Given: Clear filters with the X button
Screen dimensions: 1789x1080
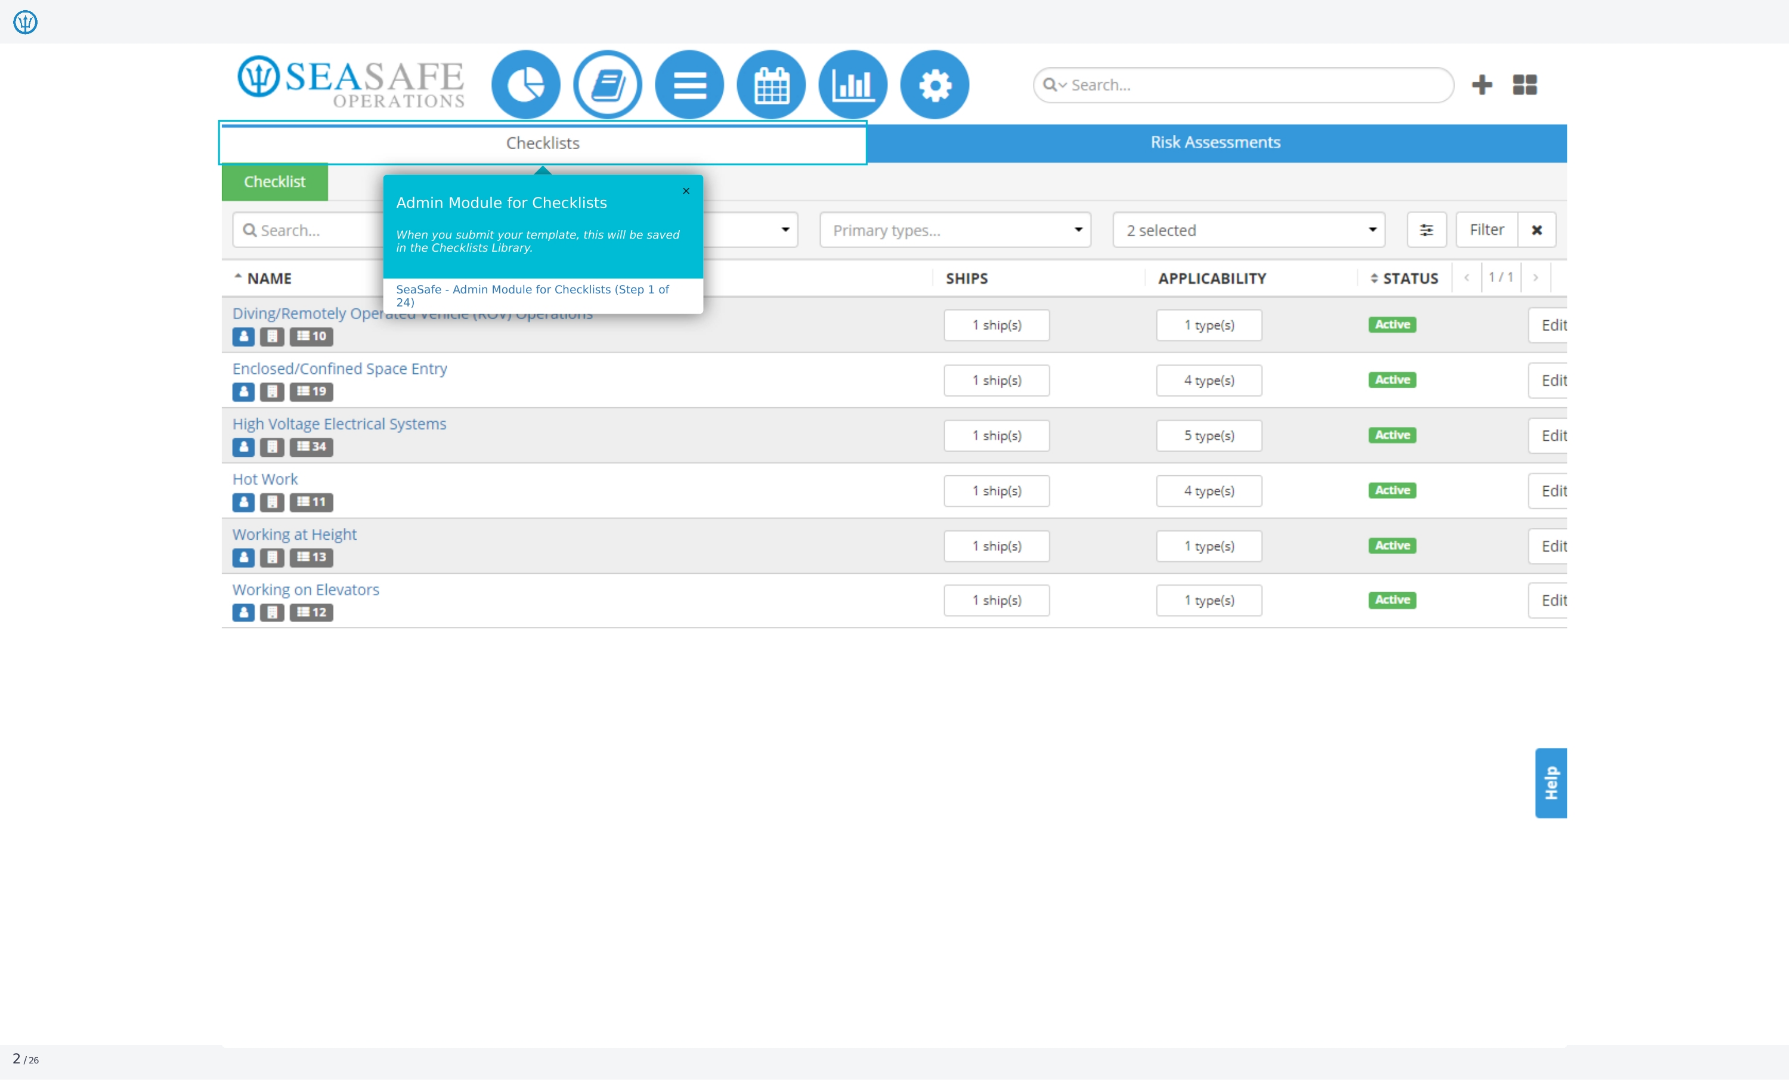Looking at the screenshot, I should (x=1537, y=230).
